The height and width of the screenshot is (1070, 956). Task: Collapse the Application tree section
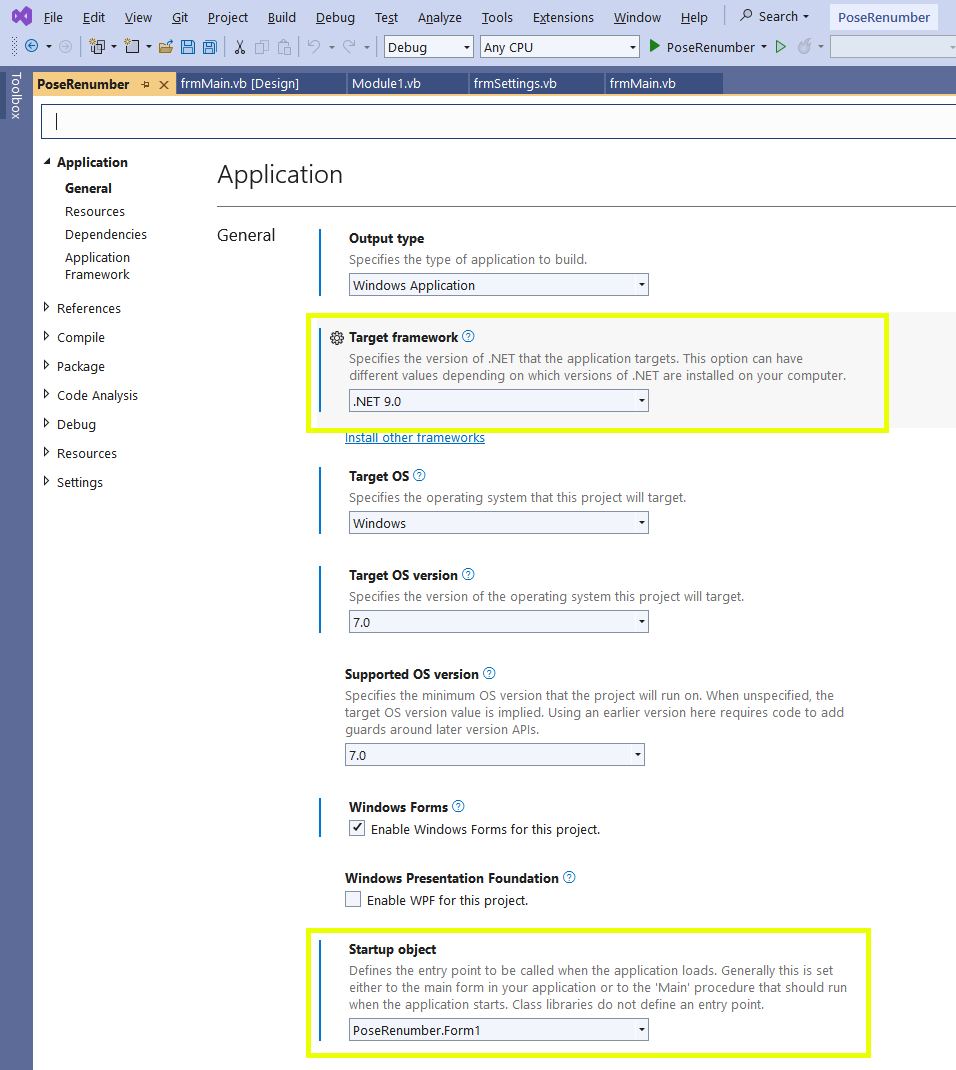47,162
